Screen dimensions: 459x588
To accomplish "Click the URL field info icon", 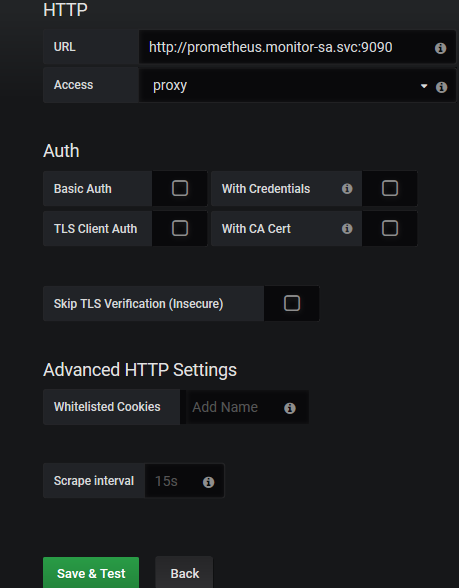I will click(x=440, y=48).
